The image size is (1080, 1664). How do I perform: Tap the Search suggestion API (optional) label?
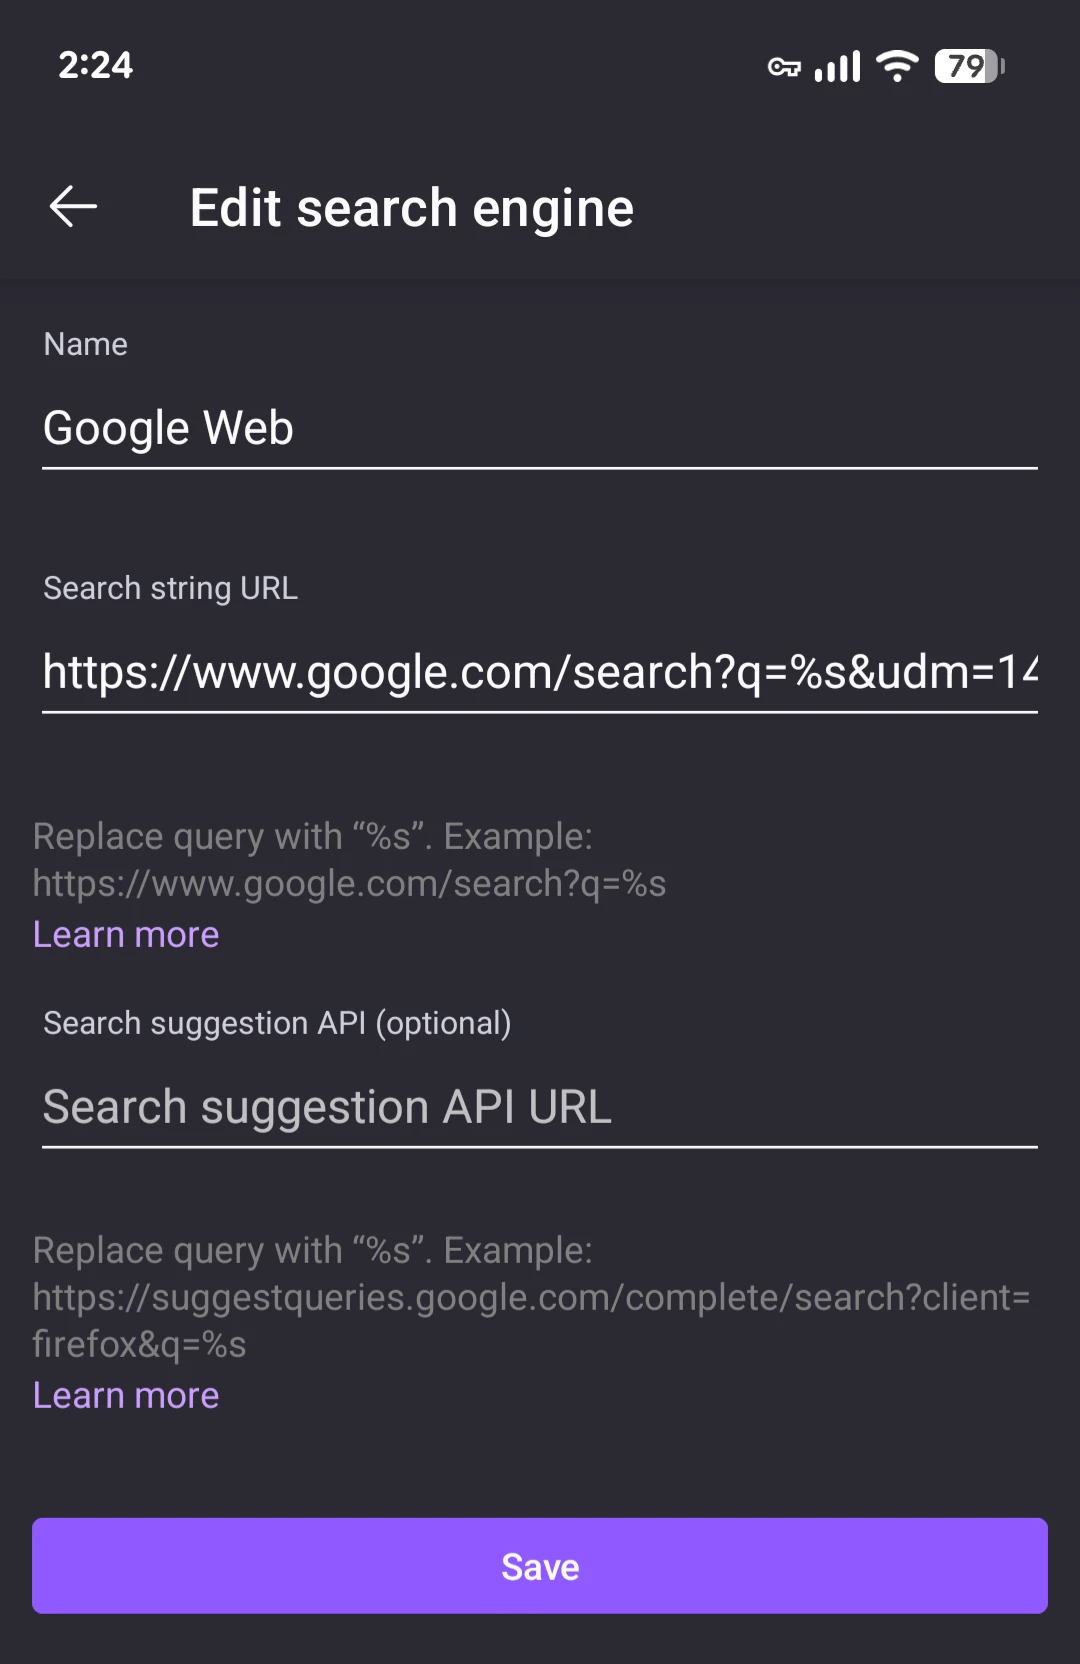click(277, 1024)
